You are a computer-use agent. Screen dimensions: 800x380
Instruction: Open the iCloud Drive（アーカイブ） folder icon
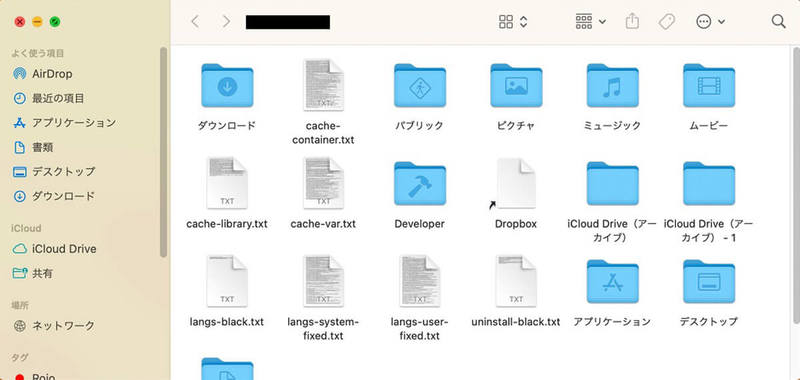[x=612, y=183]
